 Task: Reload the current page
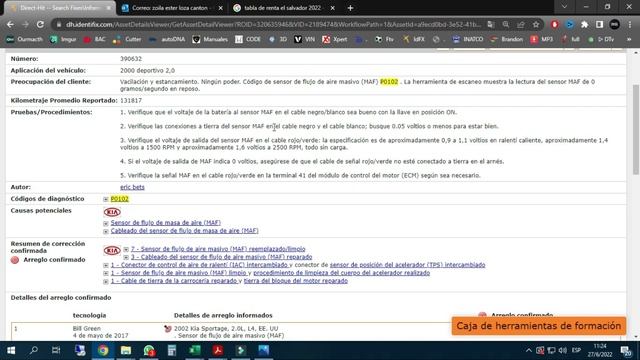point(40,24)
